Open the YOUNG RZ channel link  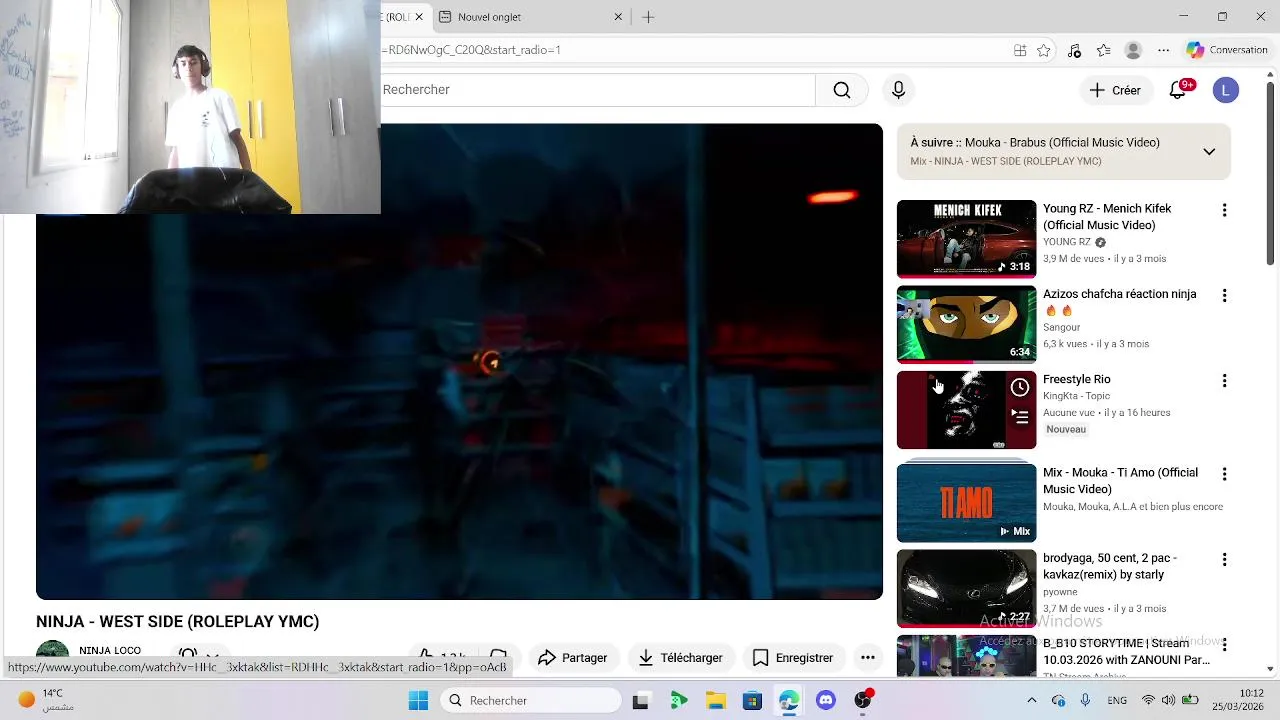click(x=1067, y=242)
